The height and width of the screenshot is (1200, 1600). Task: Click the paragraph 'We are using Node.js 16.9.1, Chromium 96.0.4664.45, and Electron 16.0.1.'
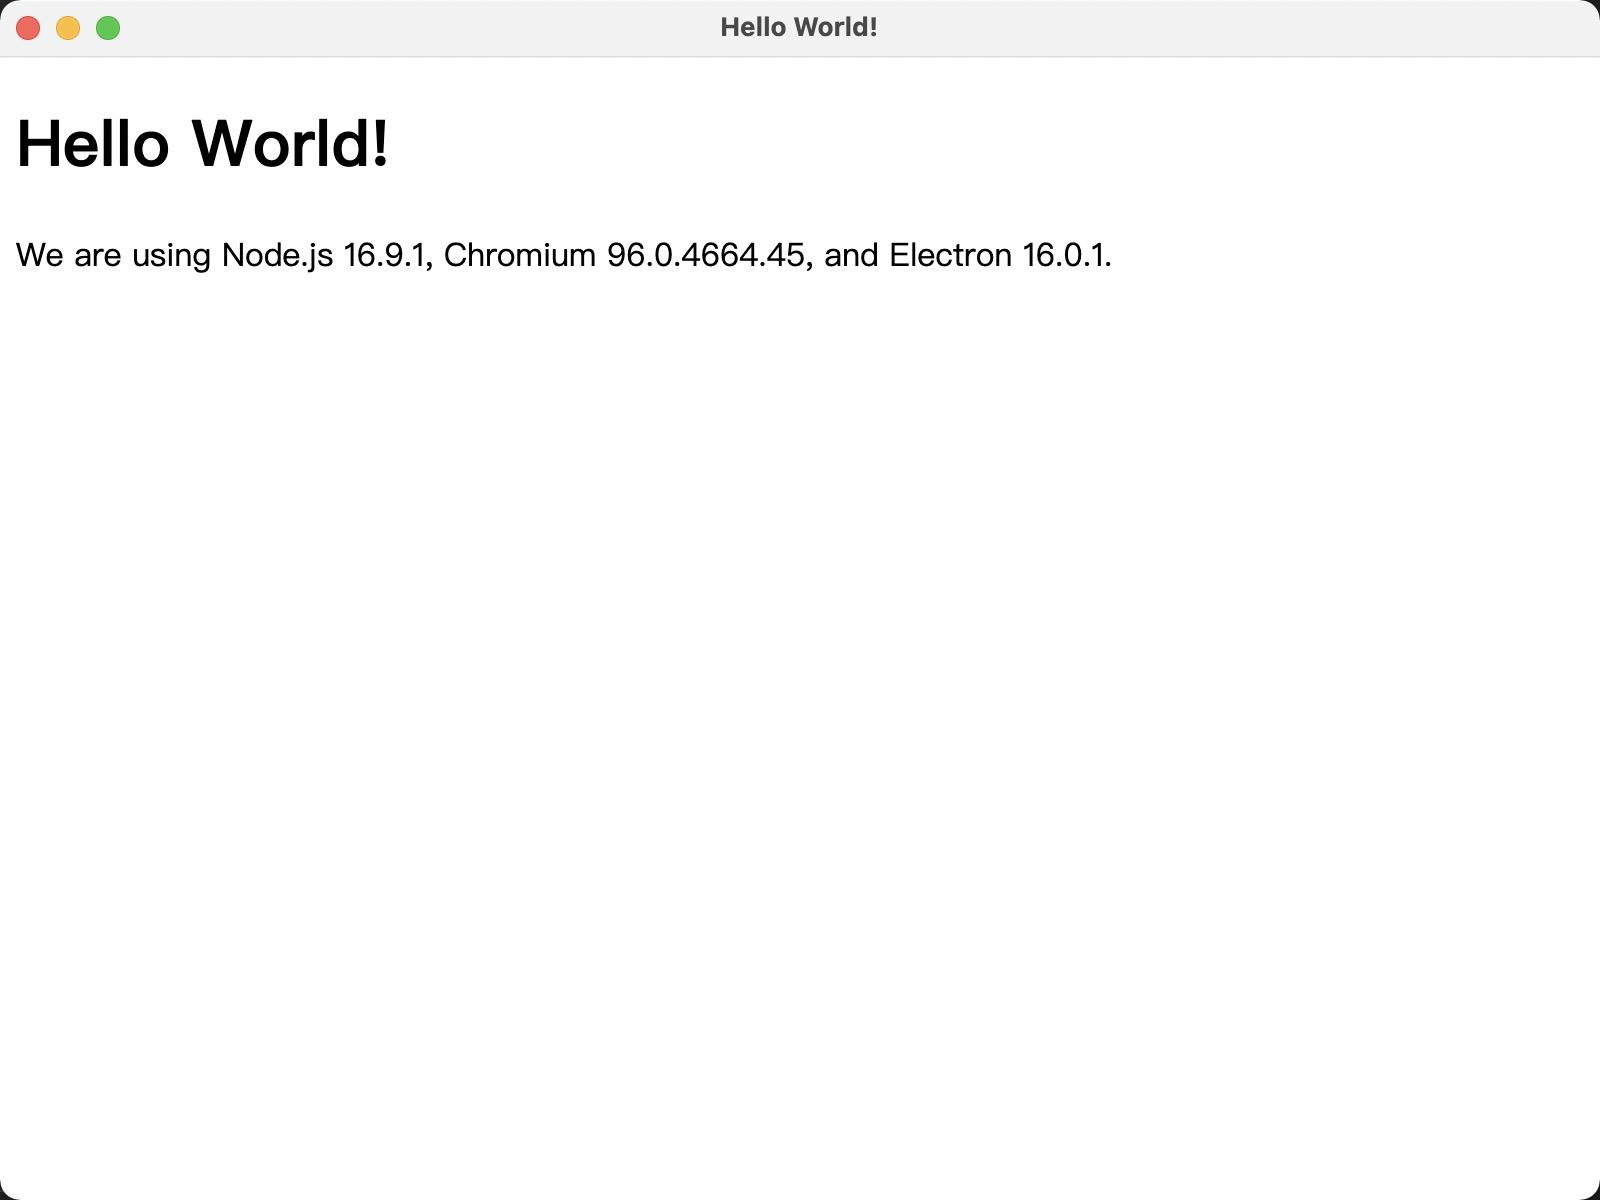(x=564, y=255)
